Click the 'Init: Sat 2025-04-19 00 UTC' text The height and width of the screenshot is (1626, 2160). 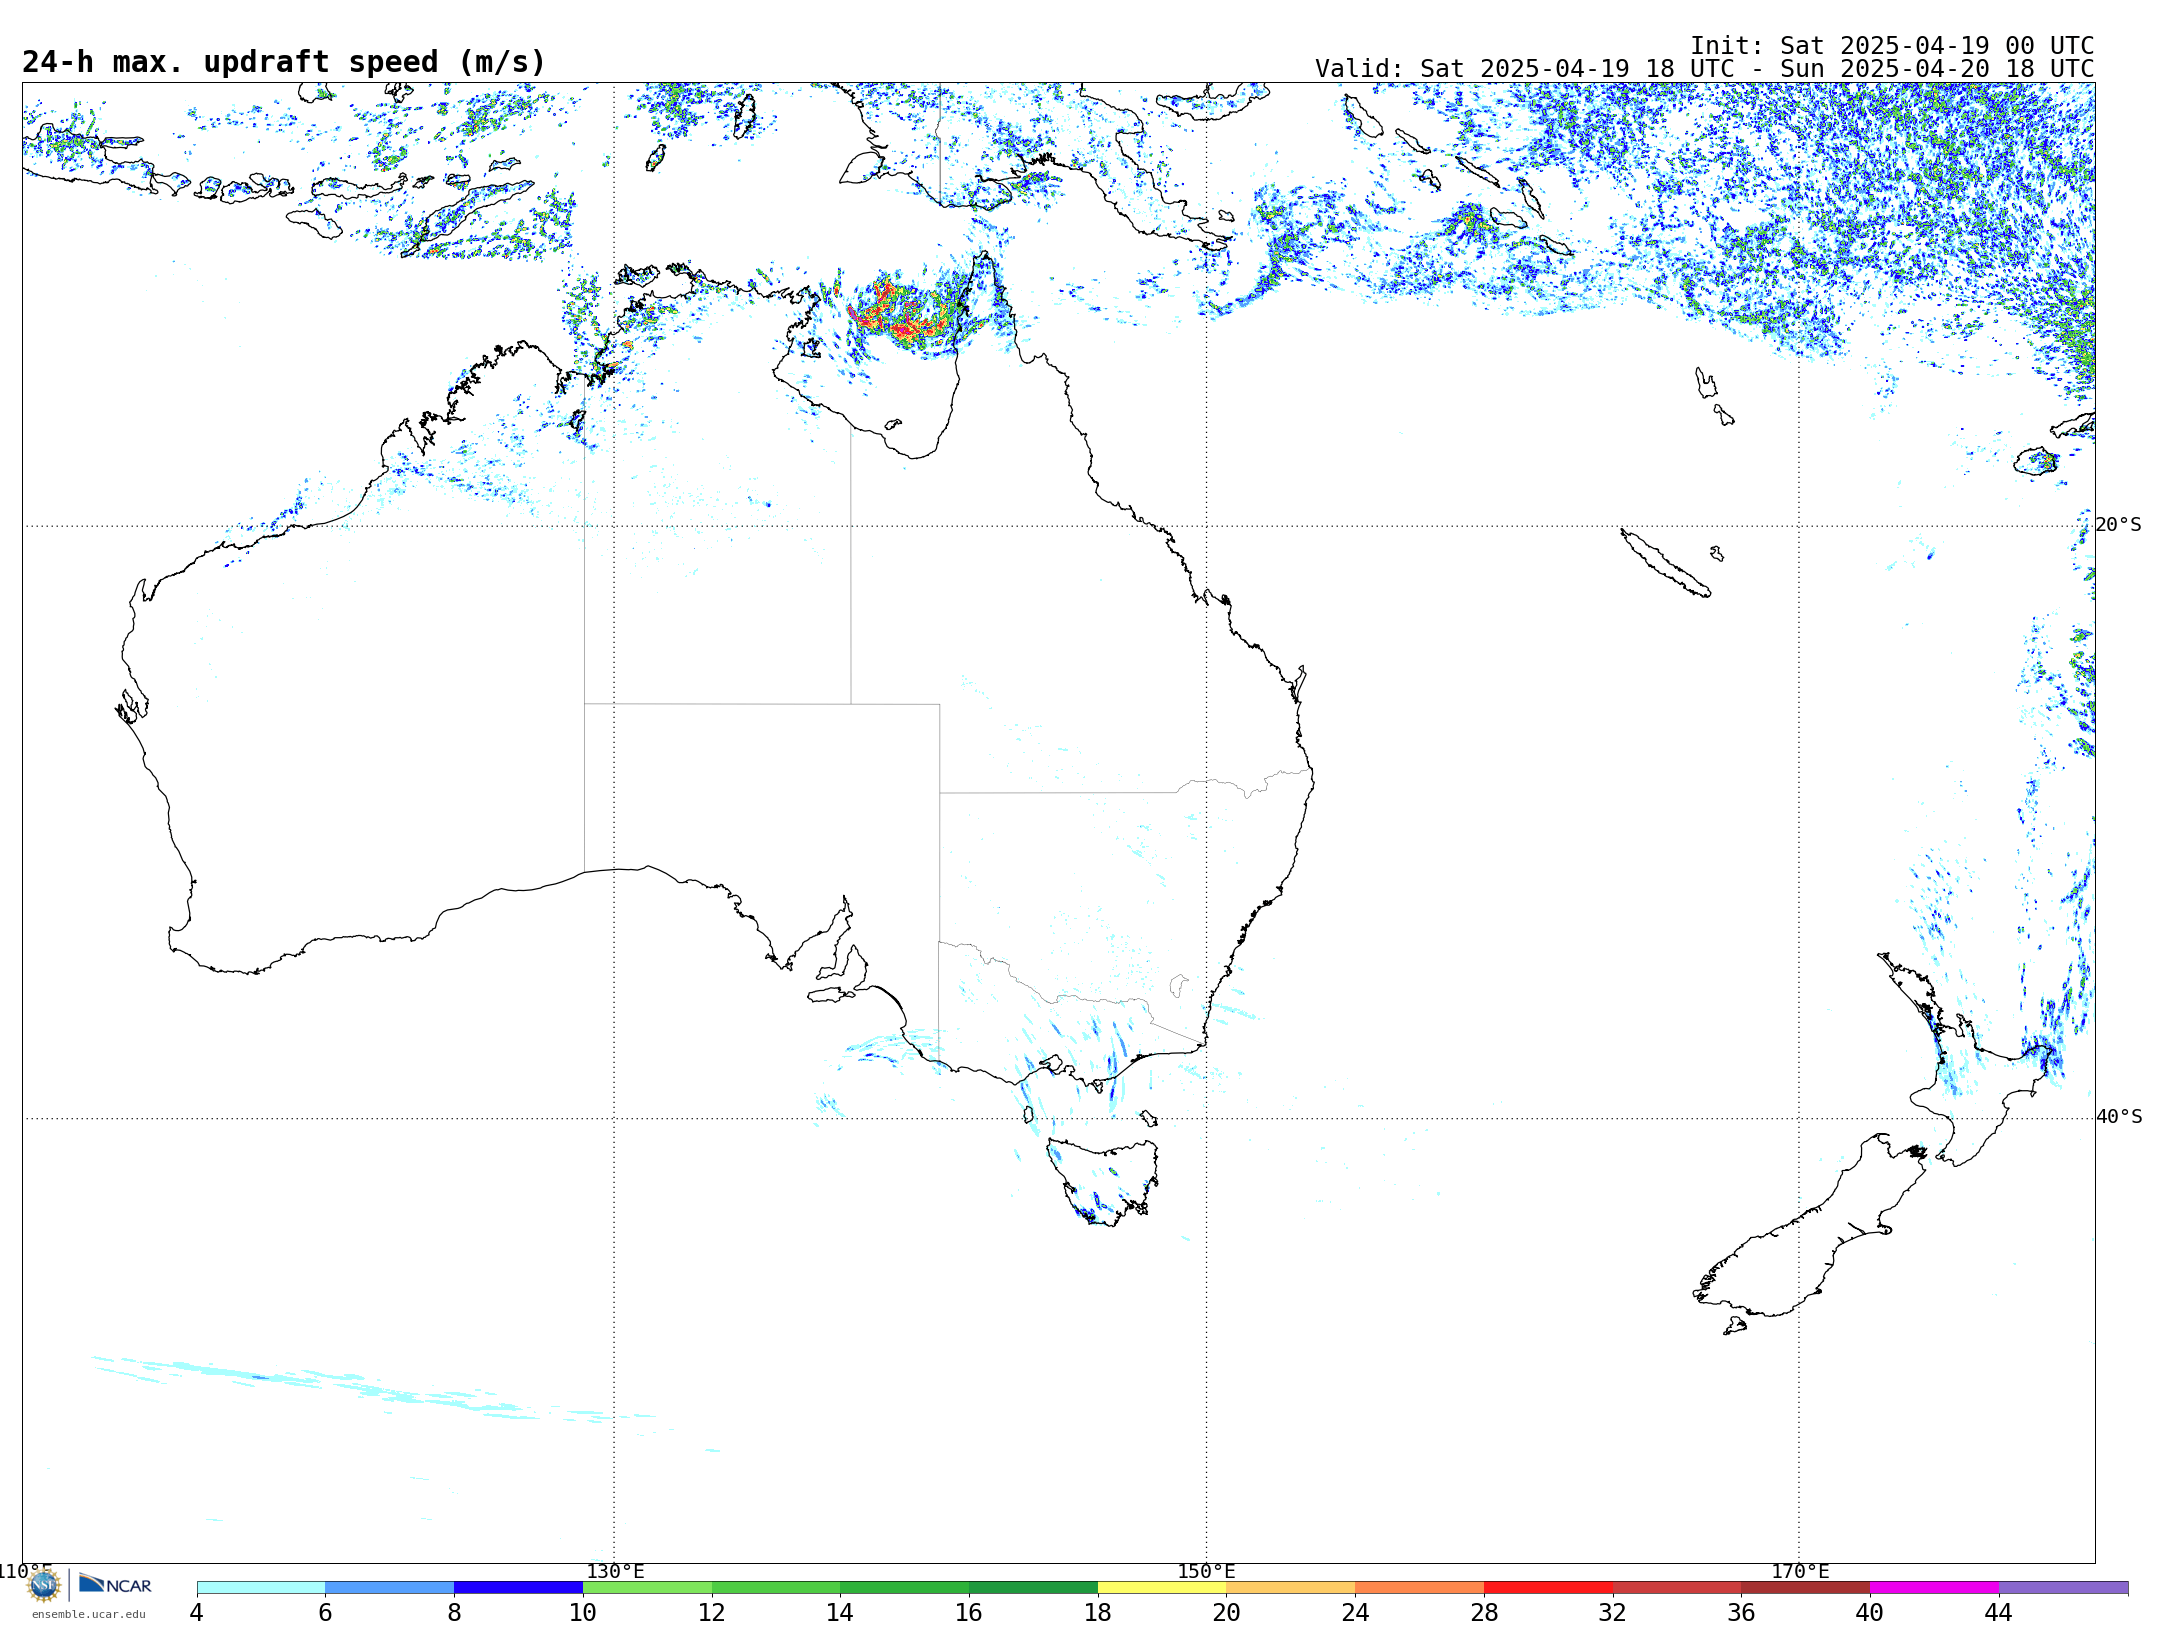tap(1892, 46)
